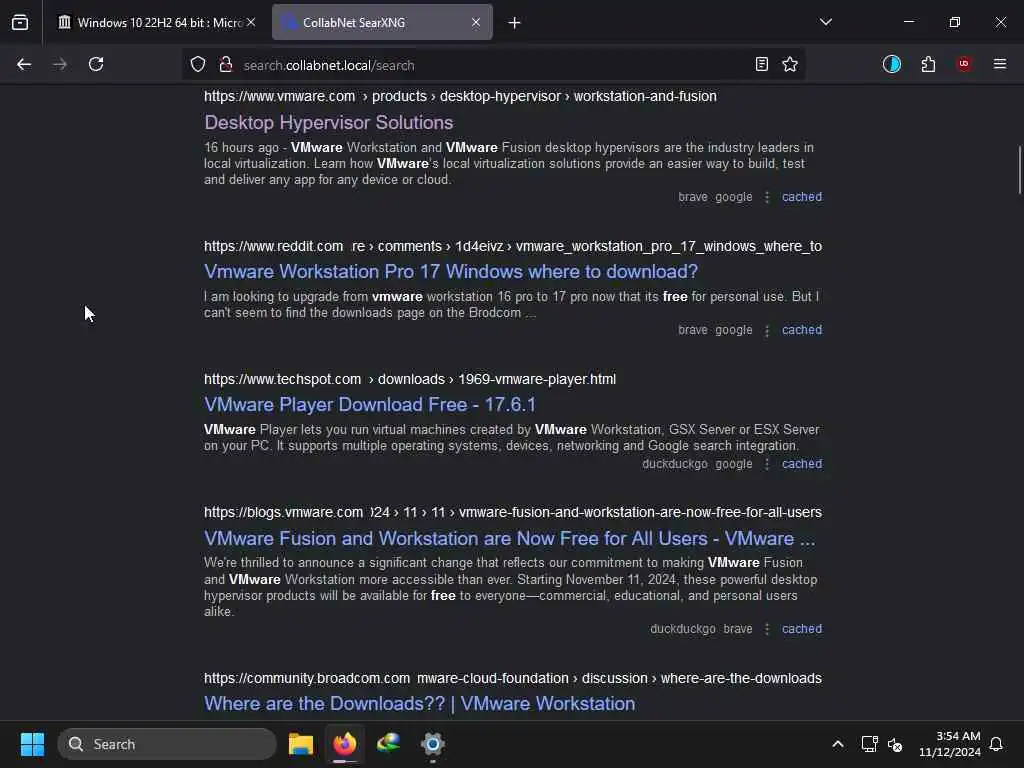
Task: Click the techspot.com downloads URL breadcrumb
Action: click(409, 379)
